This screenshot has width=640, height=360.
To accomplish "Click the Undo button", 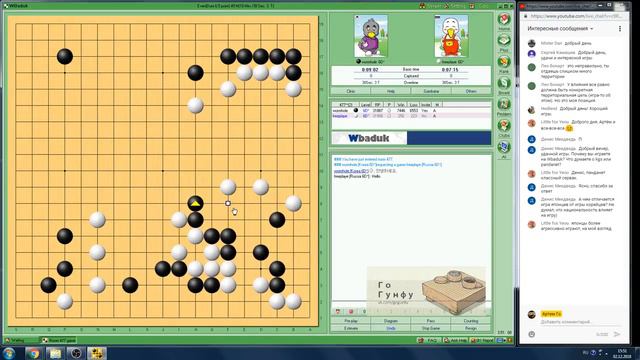I will click(391, 328).
